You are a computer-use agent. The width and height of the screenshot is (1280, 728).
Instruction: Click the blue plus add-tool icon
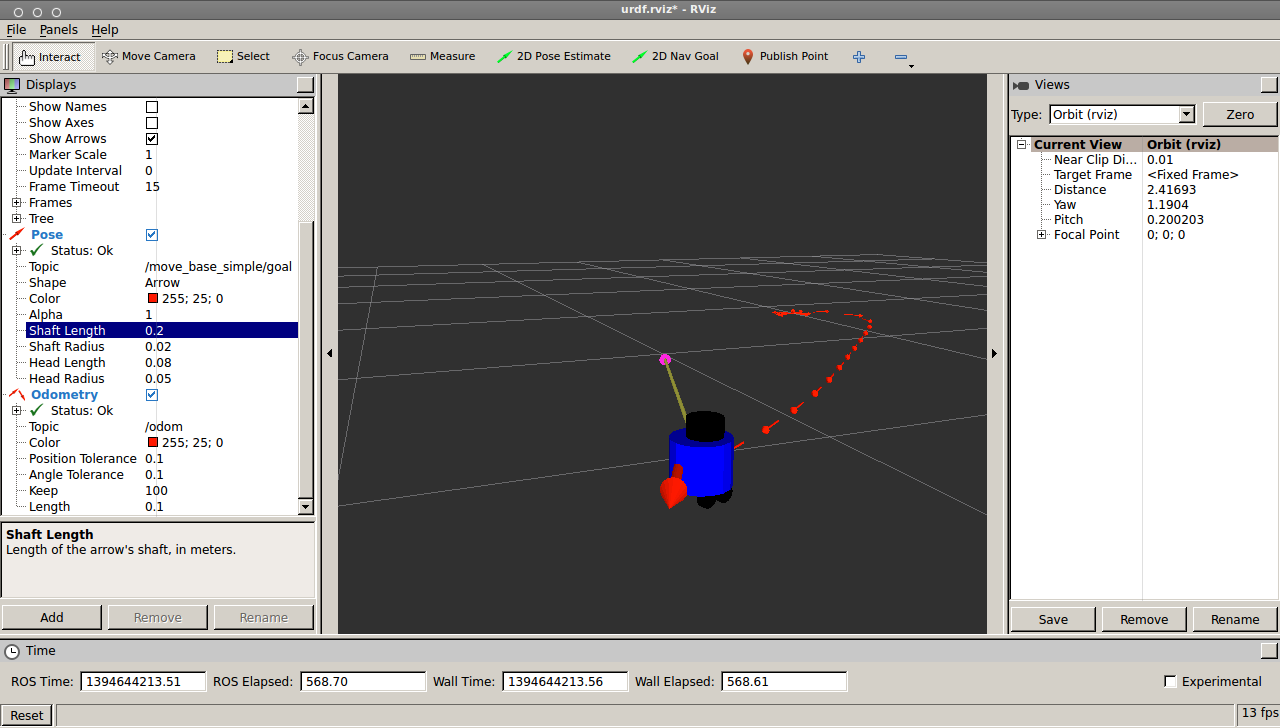[x=858, y=57]
